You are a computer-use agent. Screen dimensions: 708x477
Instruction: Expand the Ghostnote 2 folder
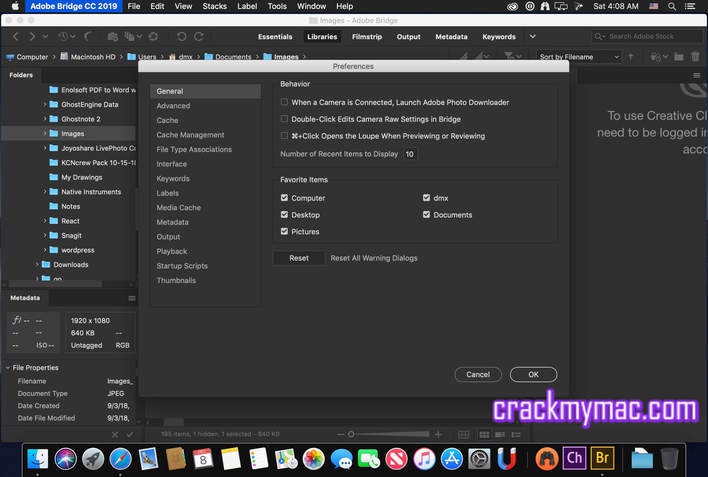(x=45, y=119)
